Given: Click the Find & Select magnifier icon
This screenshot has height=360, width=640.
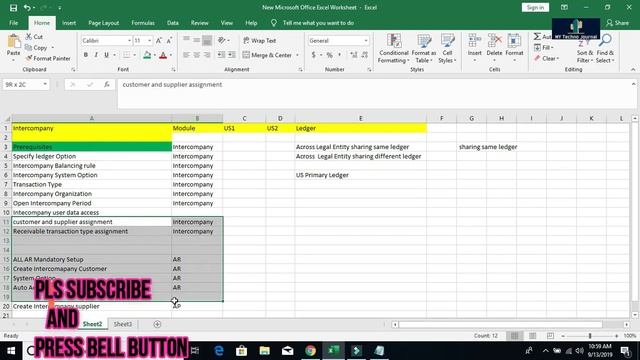Looking at the screenshot, I should click(x=605, y=40).
